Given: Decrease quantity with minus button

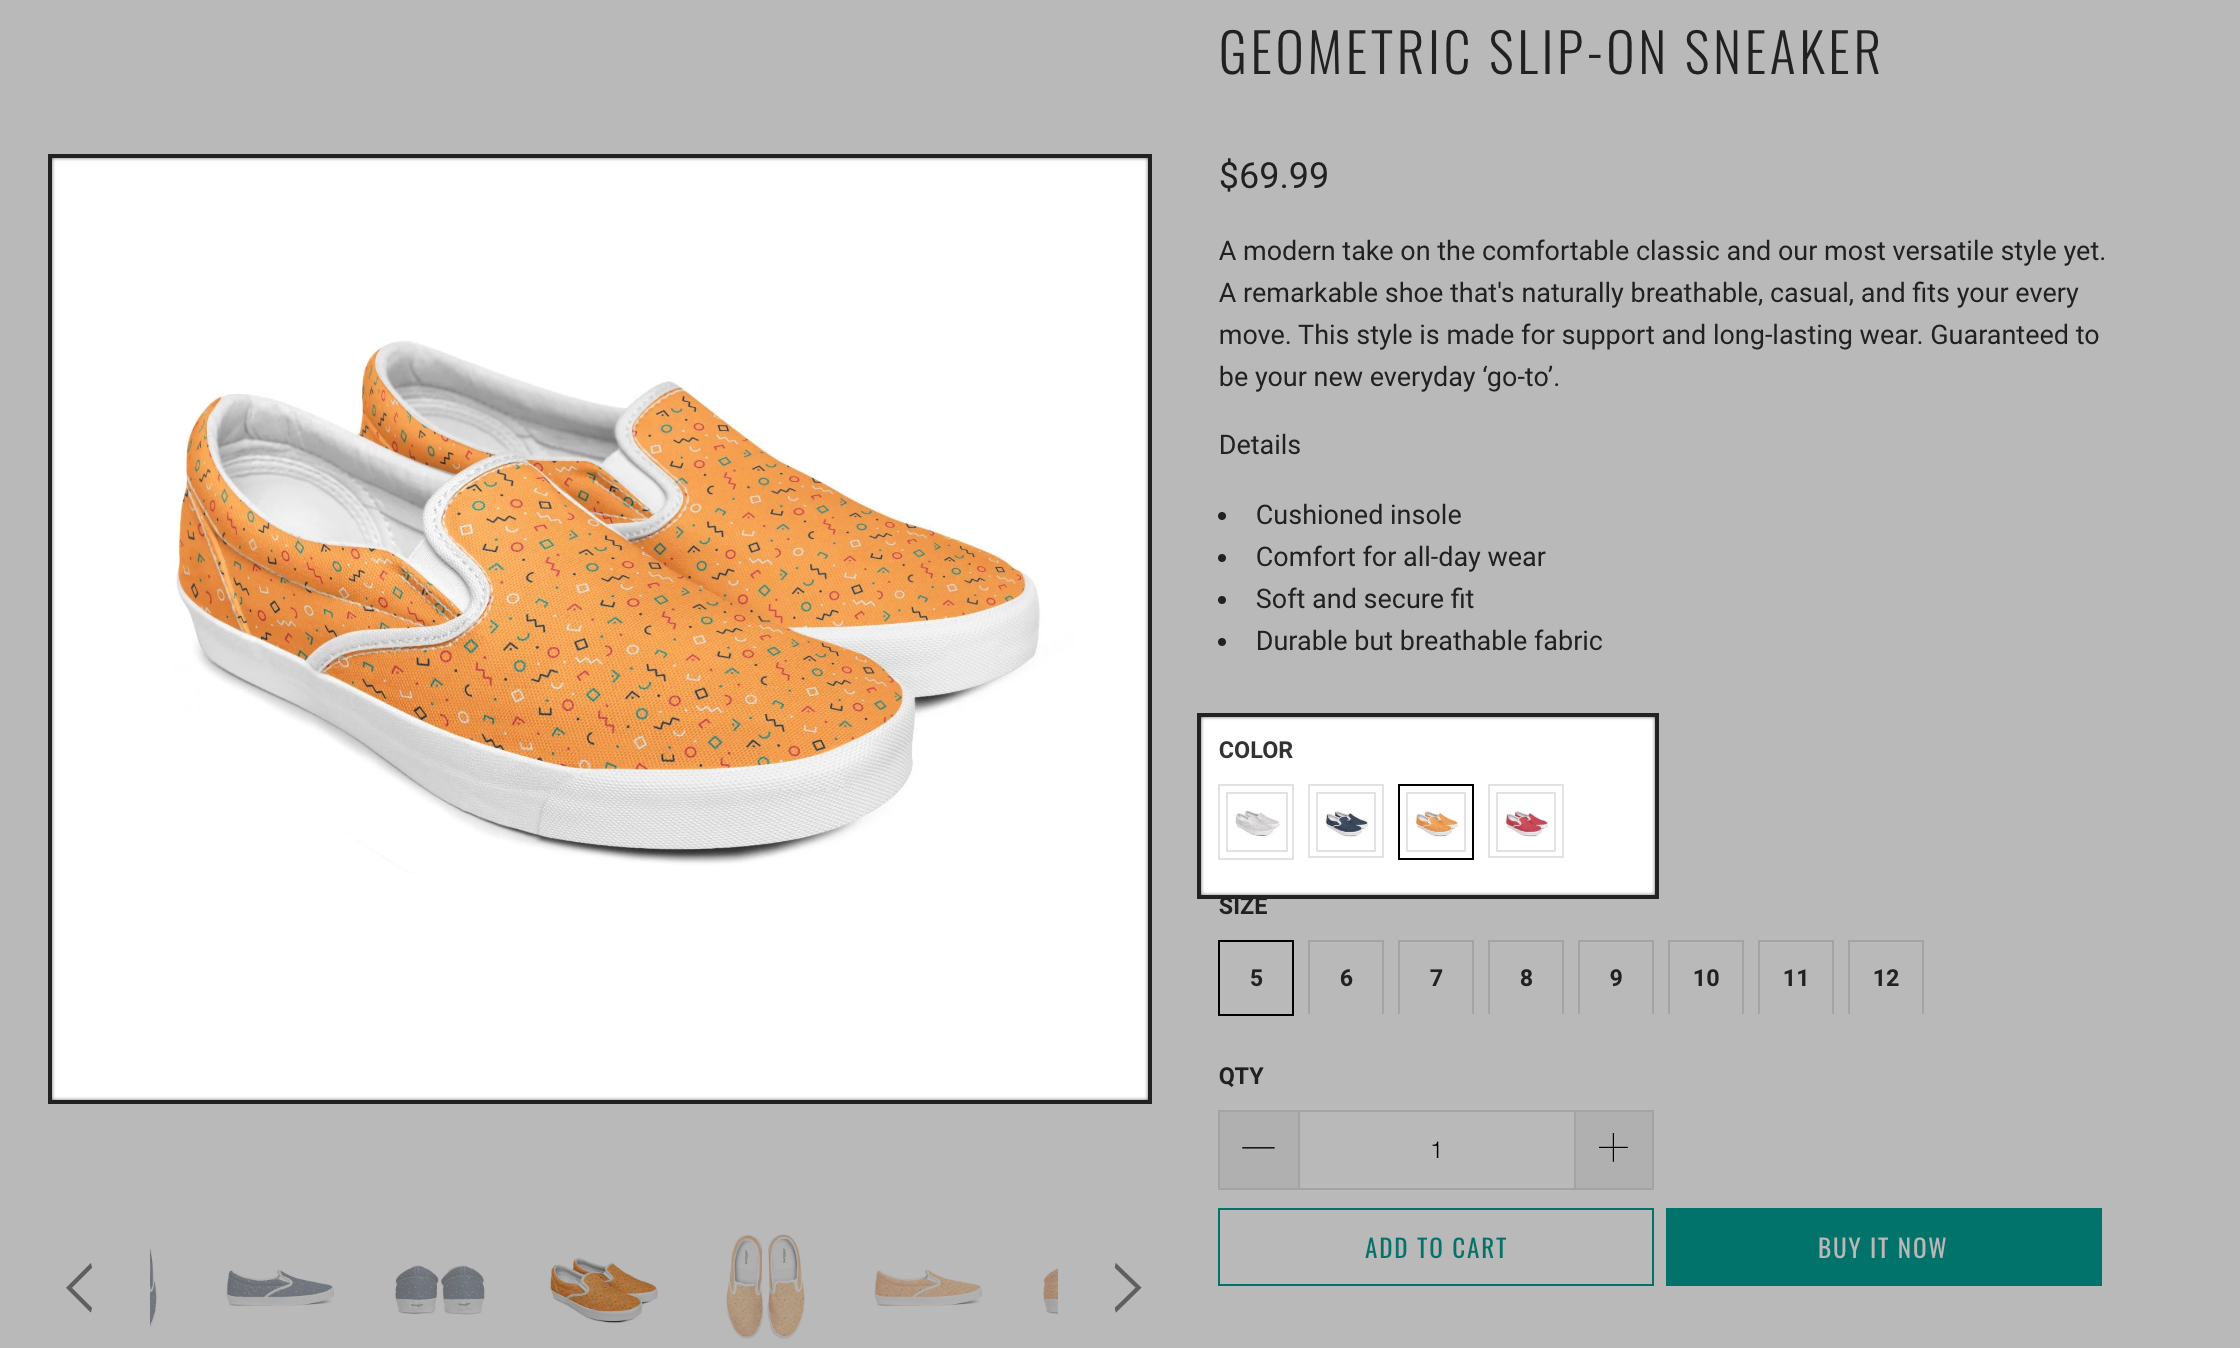Looking at the screenshot, I should coord(1258,1149).
